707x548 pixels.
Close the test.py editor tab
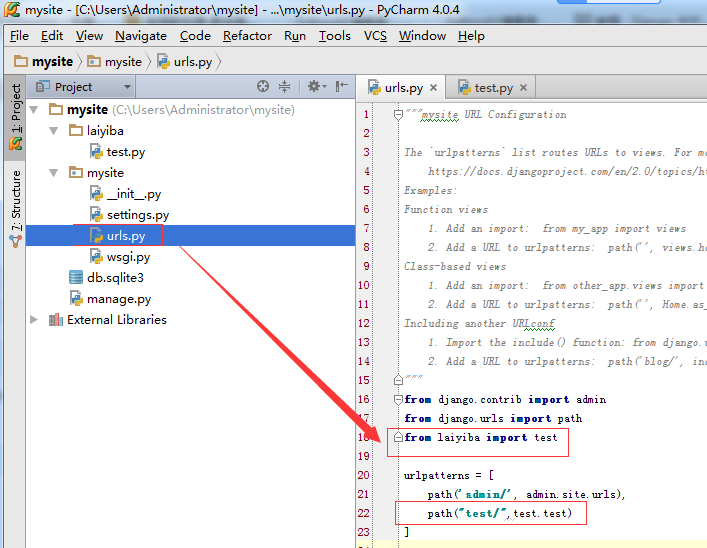tap(523, 88)
